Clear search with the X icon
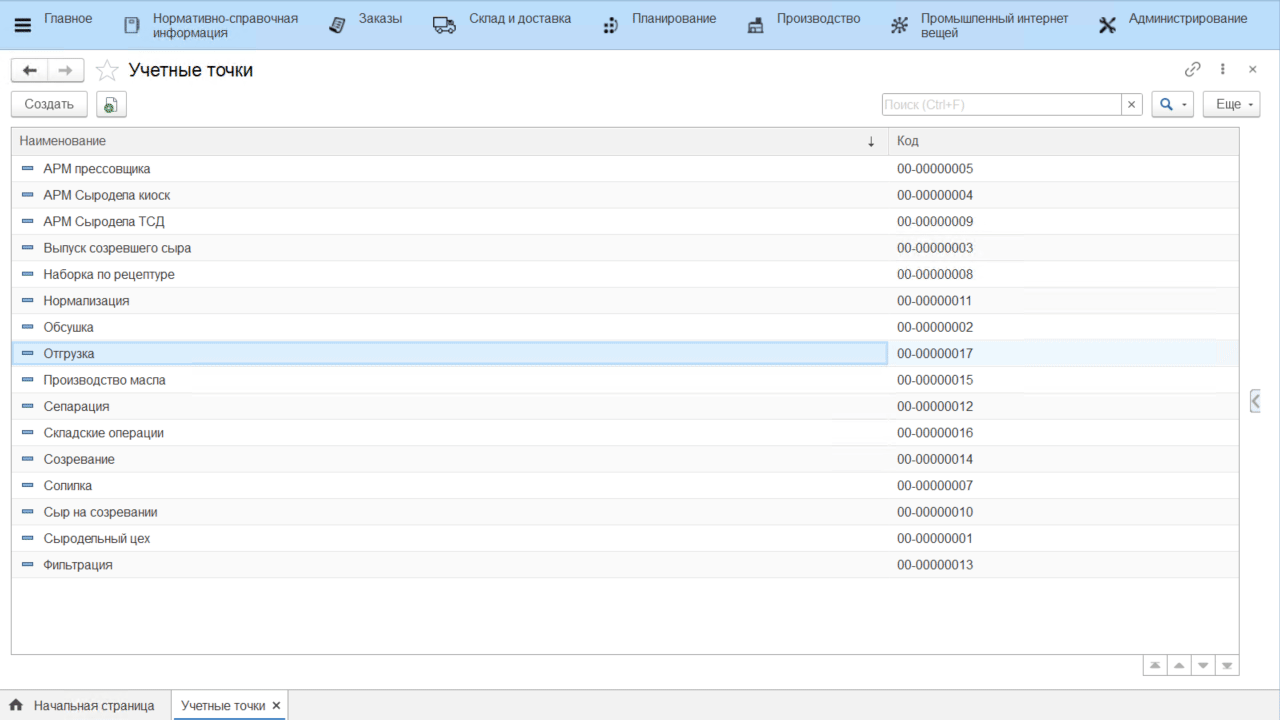The height and width of the screenshot is (720, 1280). [1132, 105]
